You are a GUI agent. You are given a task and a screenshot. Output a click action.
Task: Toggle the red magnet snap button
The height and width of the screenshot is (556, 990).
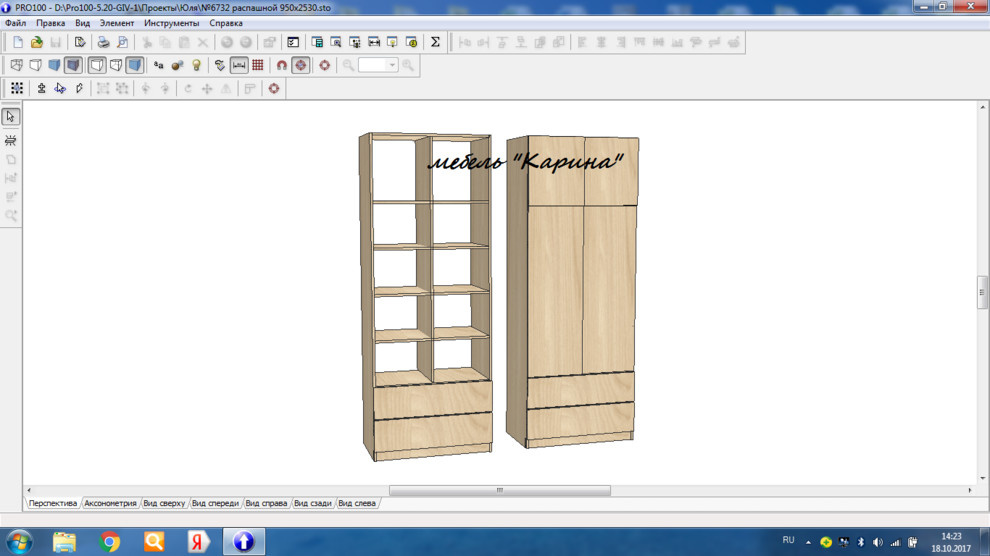click(281, 65)
